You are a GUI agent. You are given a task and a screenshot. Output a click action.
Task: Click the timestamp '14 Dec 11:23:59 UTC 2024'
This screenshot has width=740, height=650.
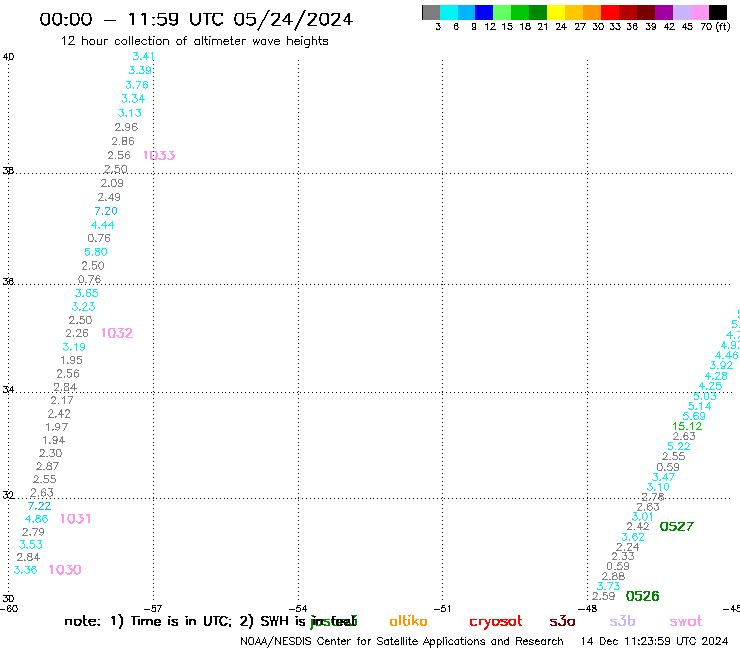coord(655,641)
